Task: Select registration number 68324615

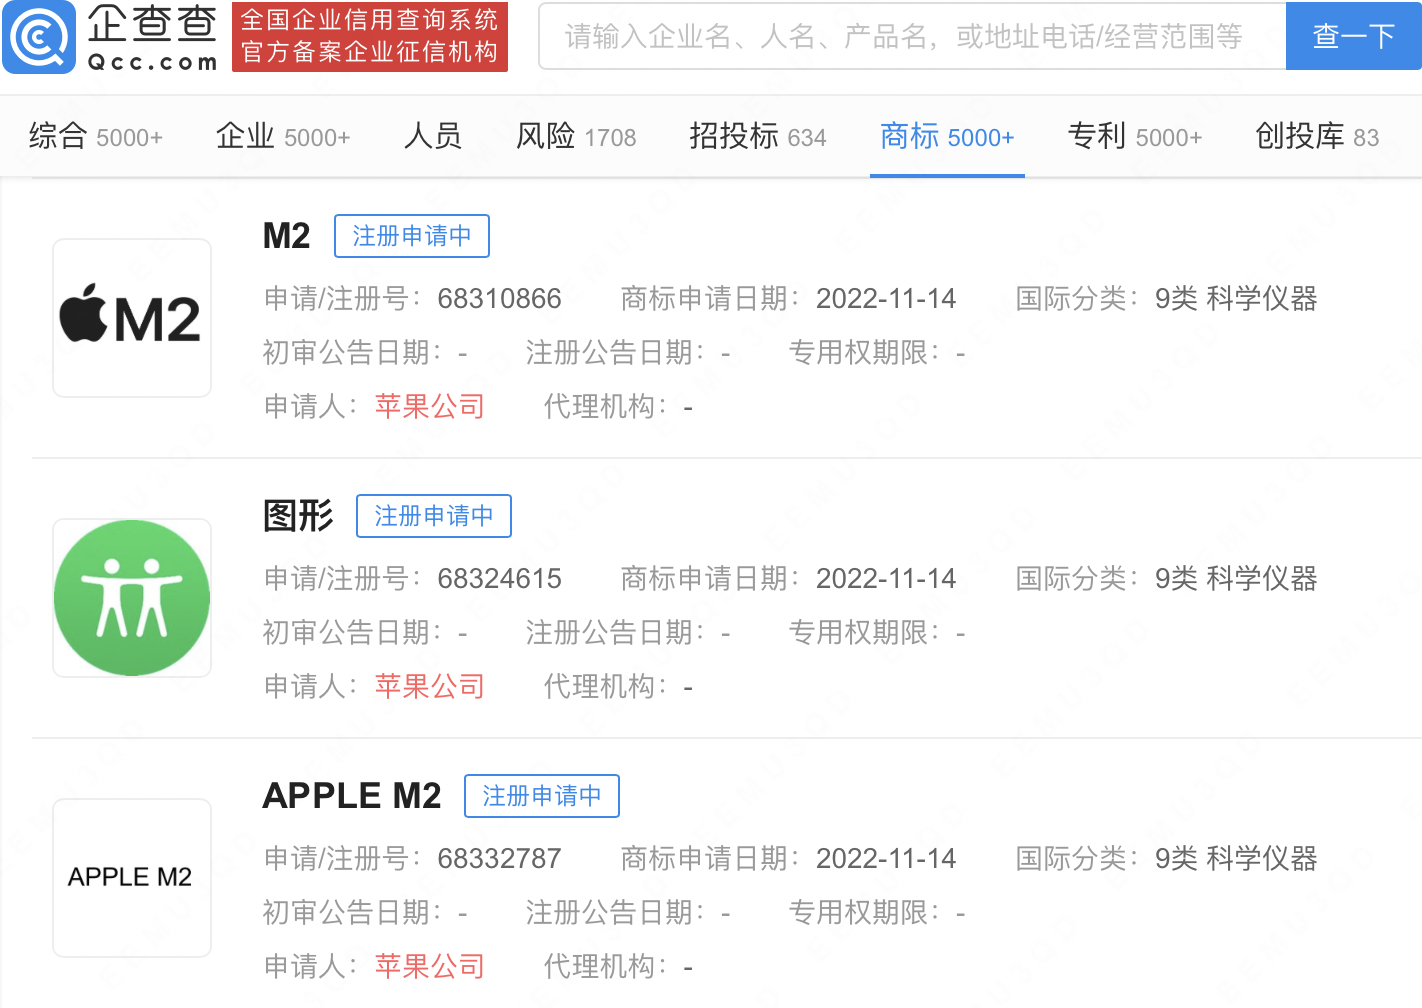Action: [x=500, y=579]
